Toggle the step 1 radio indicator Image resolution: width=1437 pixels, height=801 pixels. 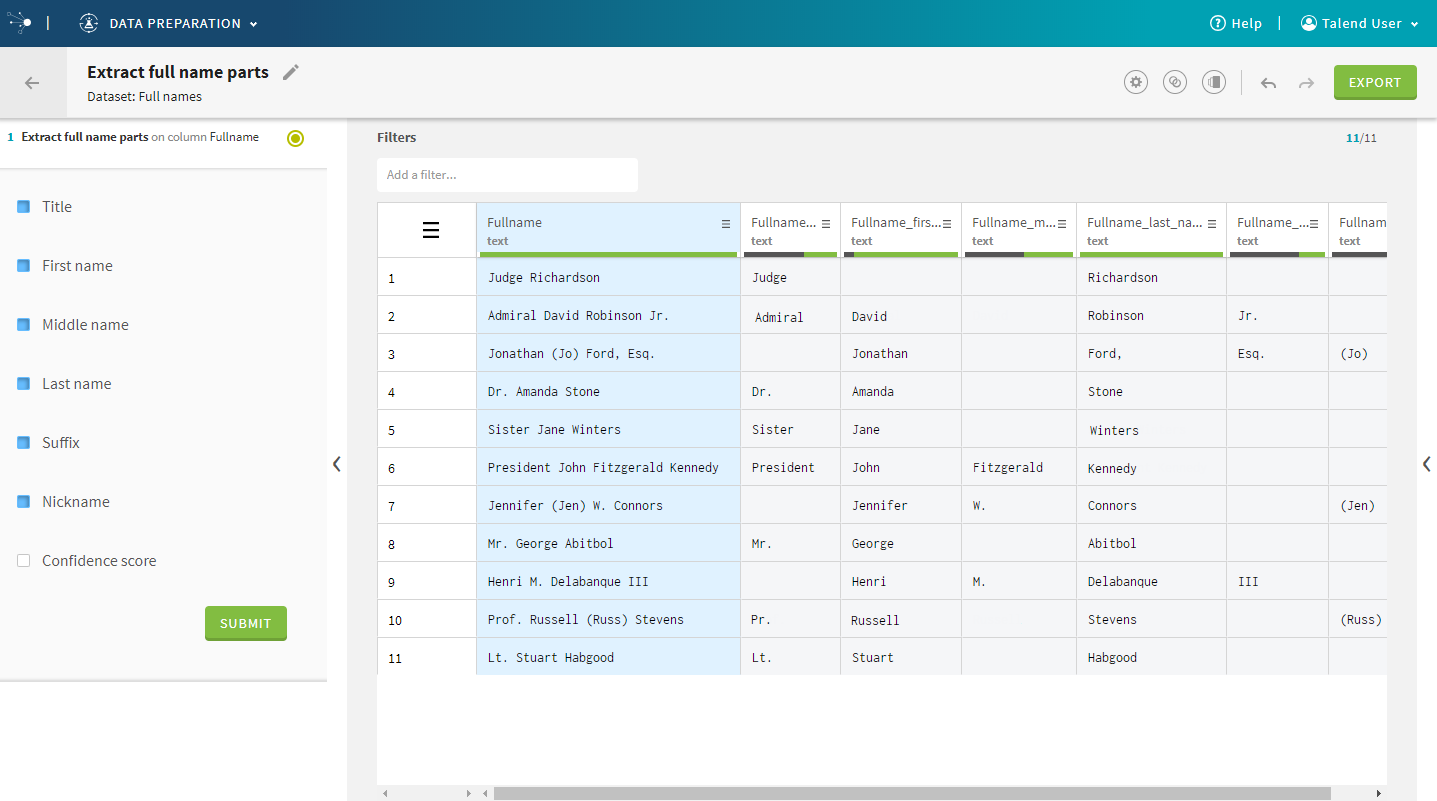pyautogui.click(x=295, y=138)
